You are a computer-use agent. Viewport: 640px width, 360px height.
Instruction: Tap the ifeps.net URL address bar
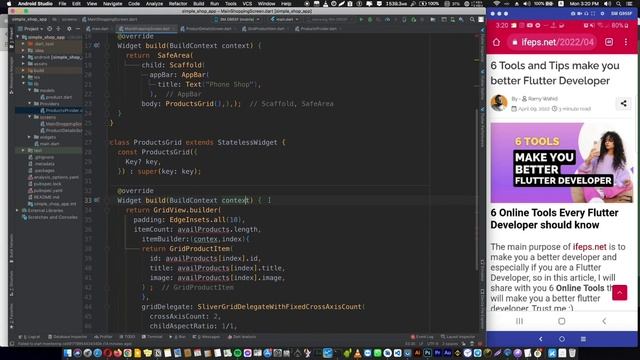point(553,42)
